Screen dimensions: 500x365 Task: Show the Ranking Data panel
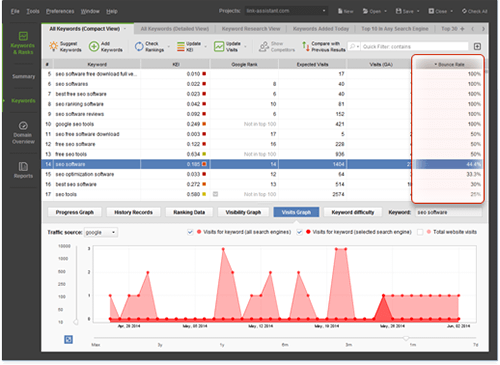(189, 212)
